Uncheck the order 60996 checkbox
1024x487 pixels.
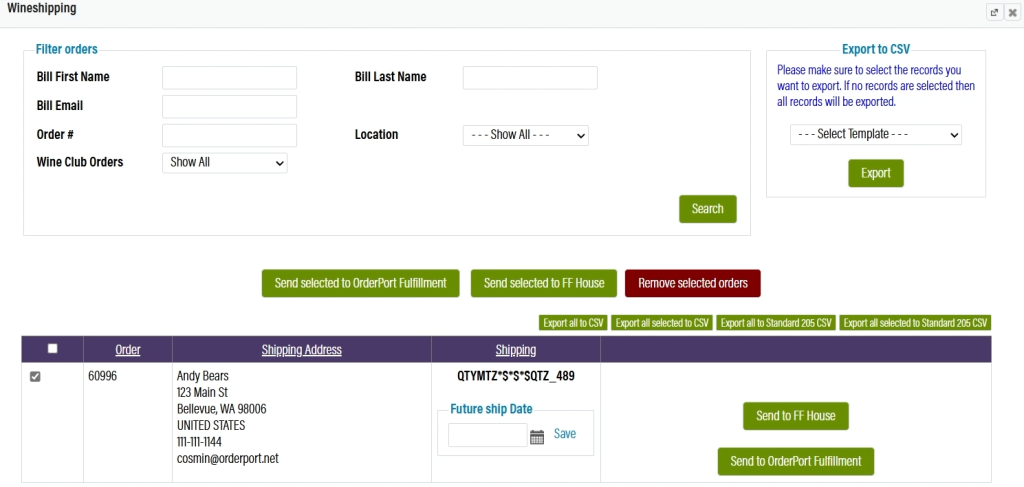tap(36, 377)
